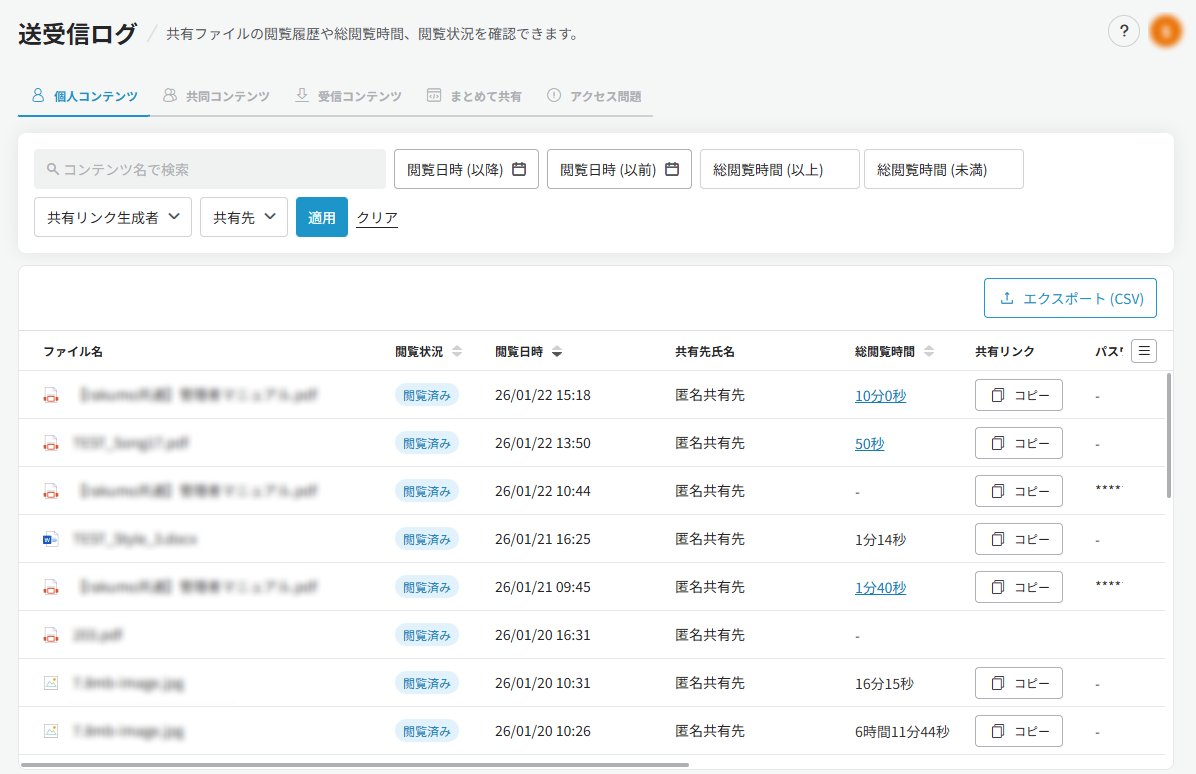Click the horizontal table scrollbar

pyautogui.click(x=355, y=764)
